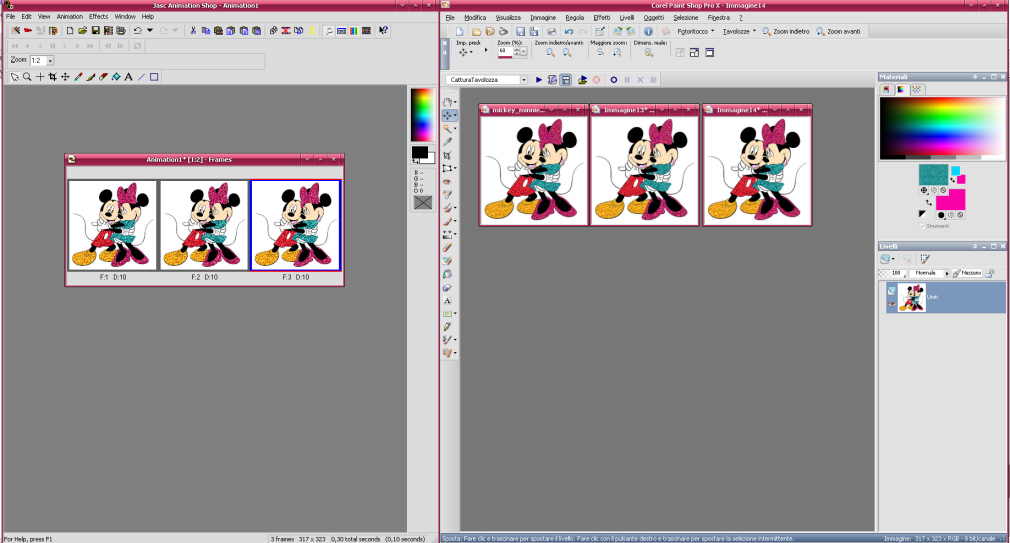This screenshot has width=1010, height=543.
Task: Select the Eraser tool in Animation Shop
Action: click(x=103, y=77)
